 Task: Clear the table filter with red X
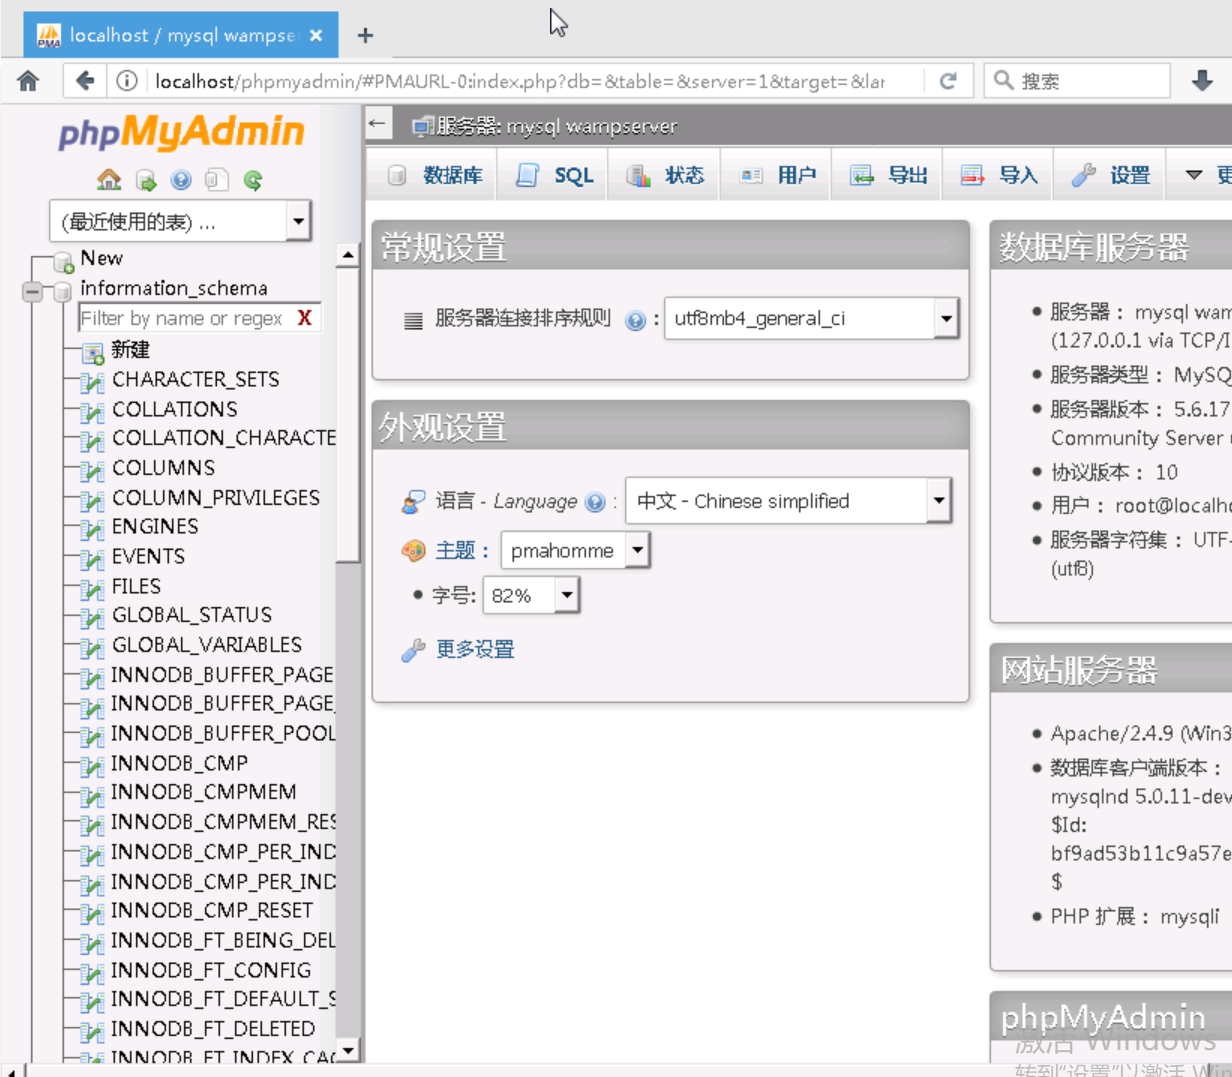pos(304,318)
